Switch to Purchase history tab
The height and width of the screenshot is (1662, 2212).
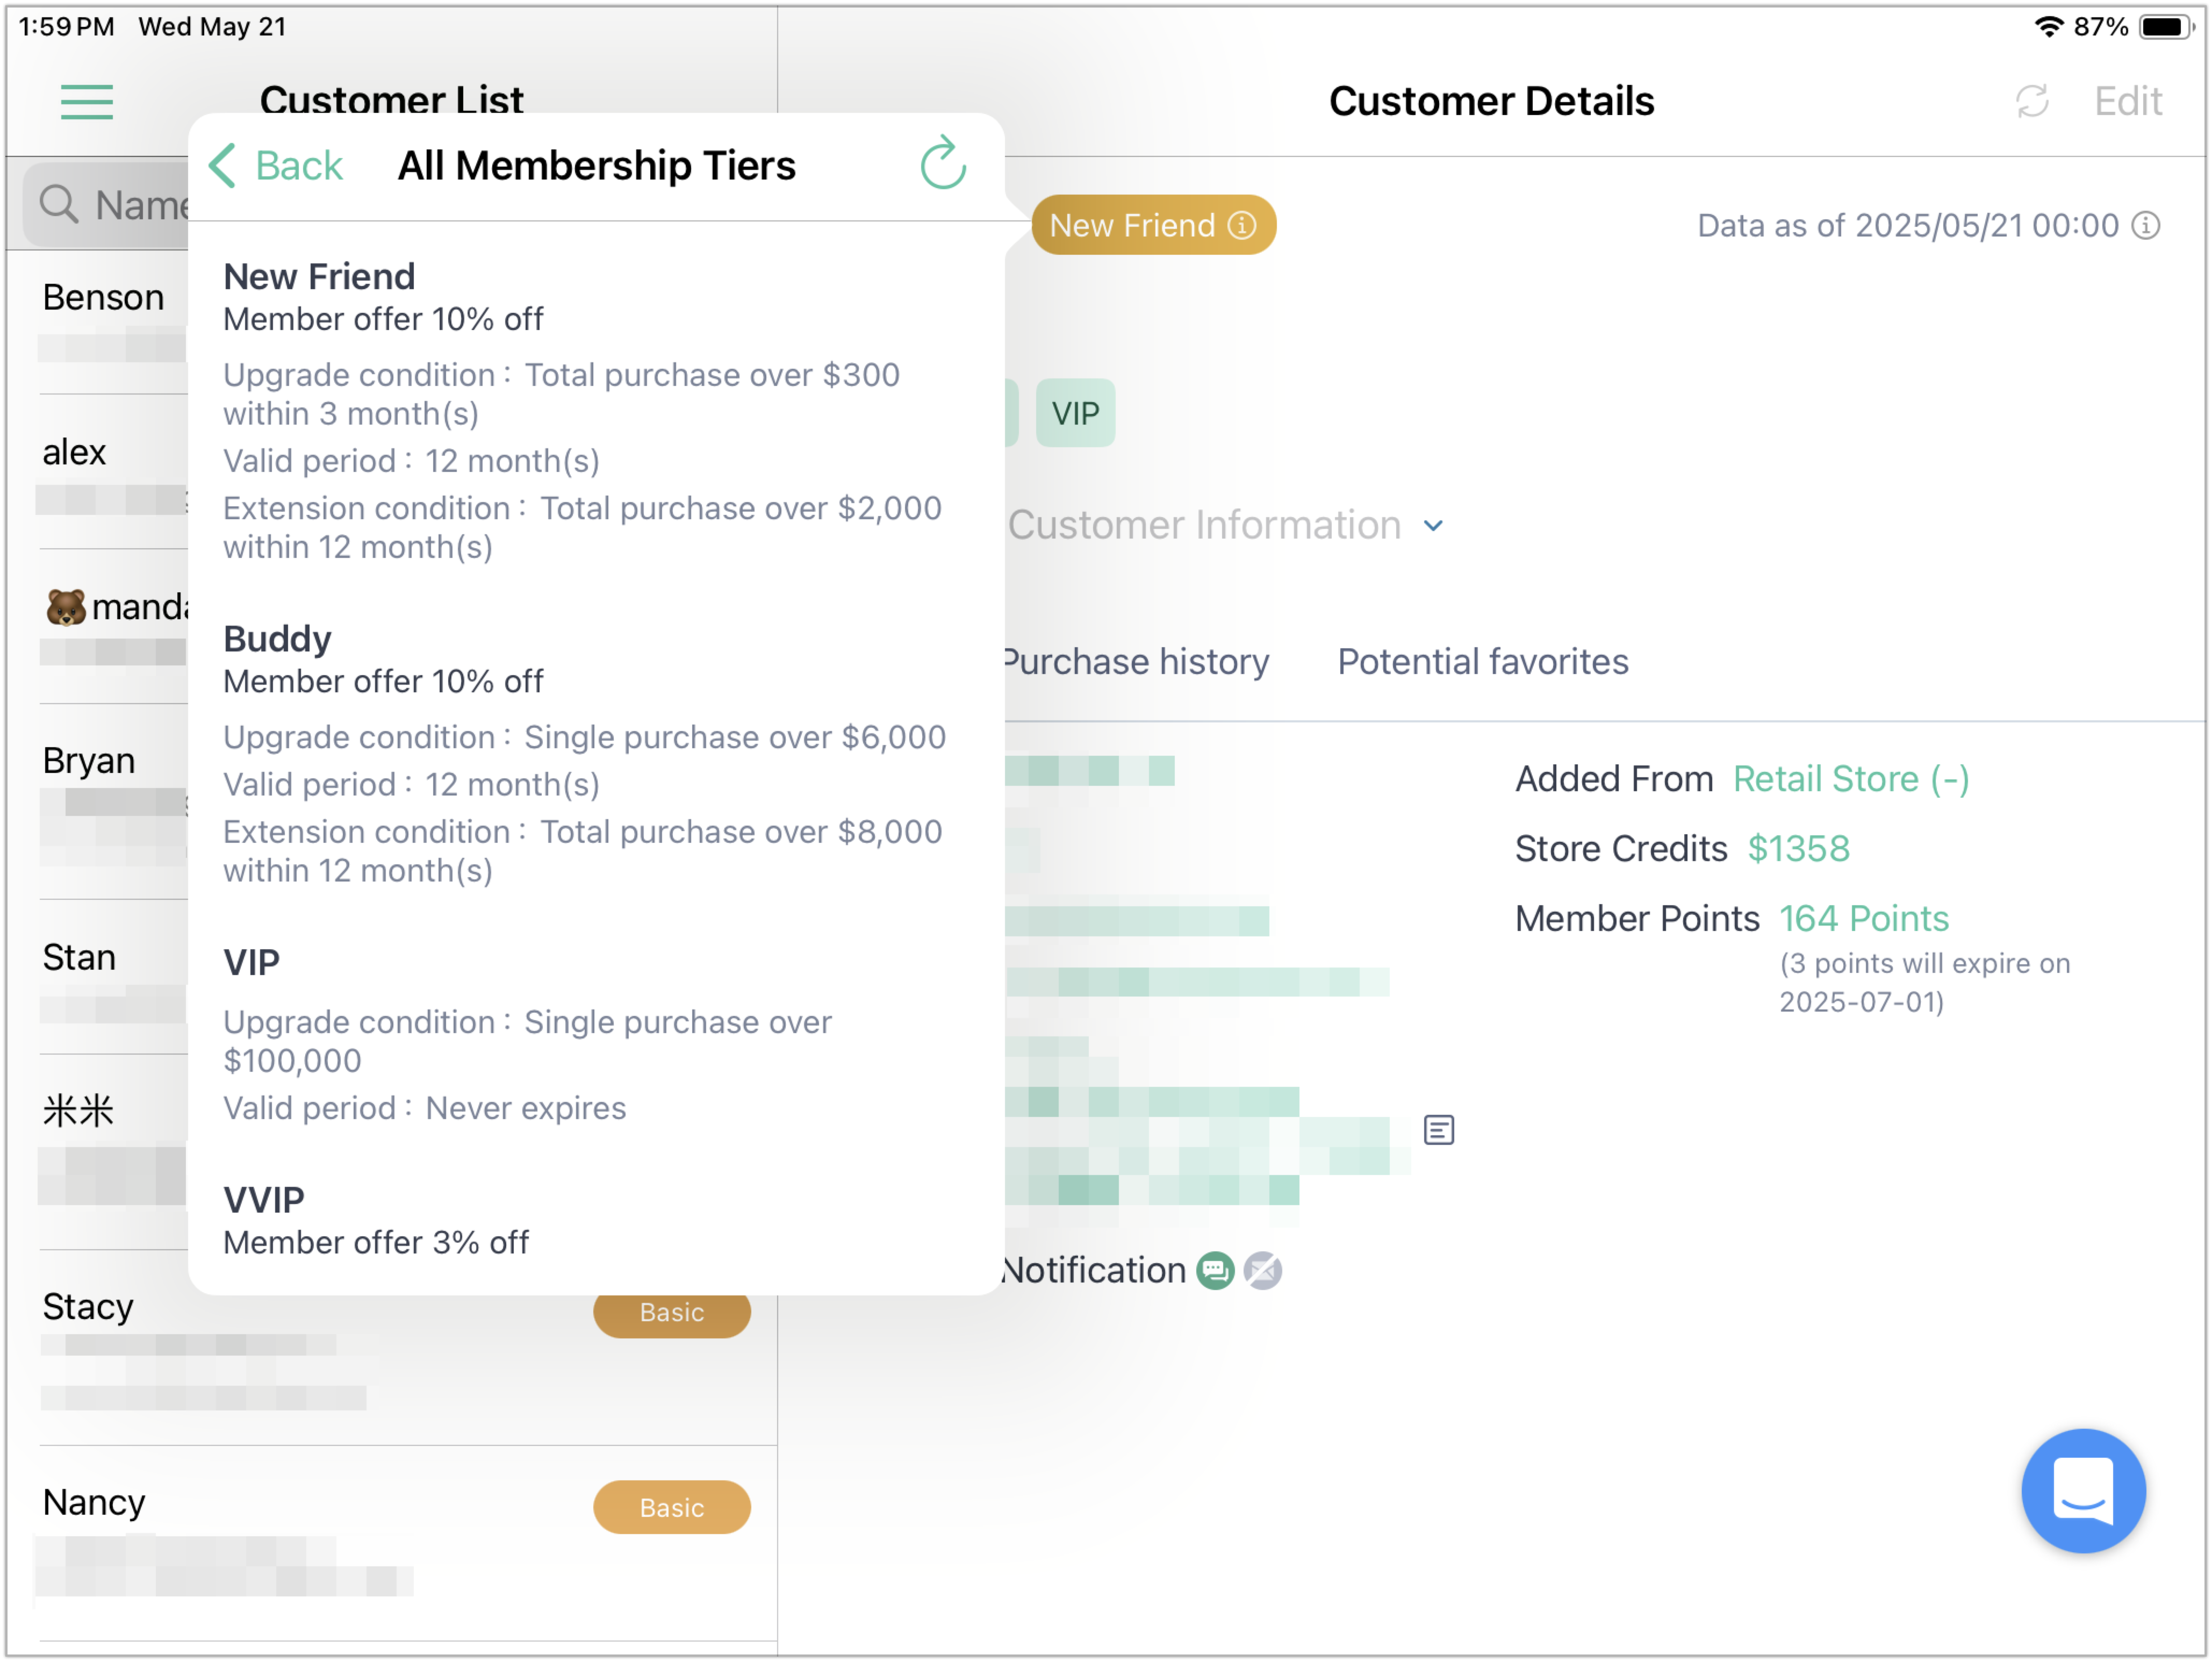[x=1136, y=661]
